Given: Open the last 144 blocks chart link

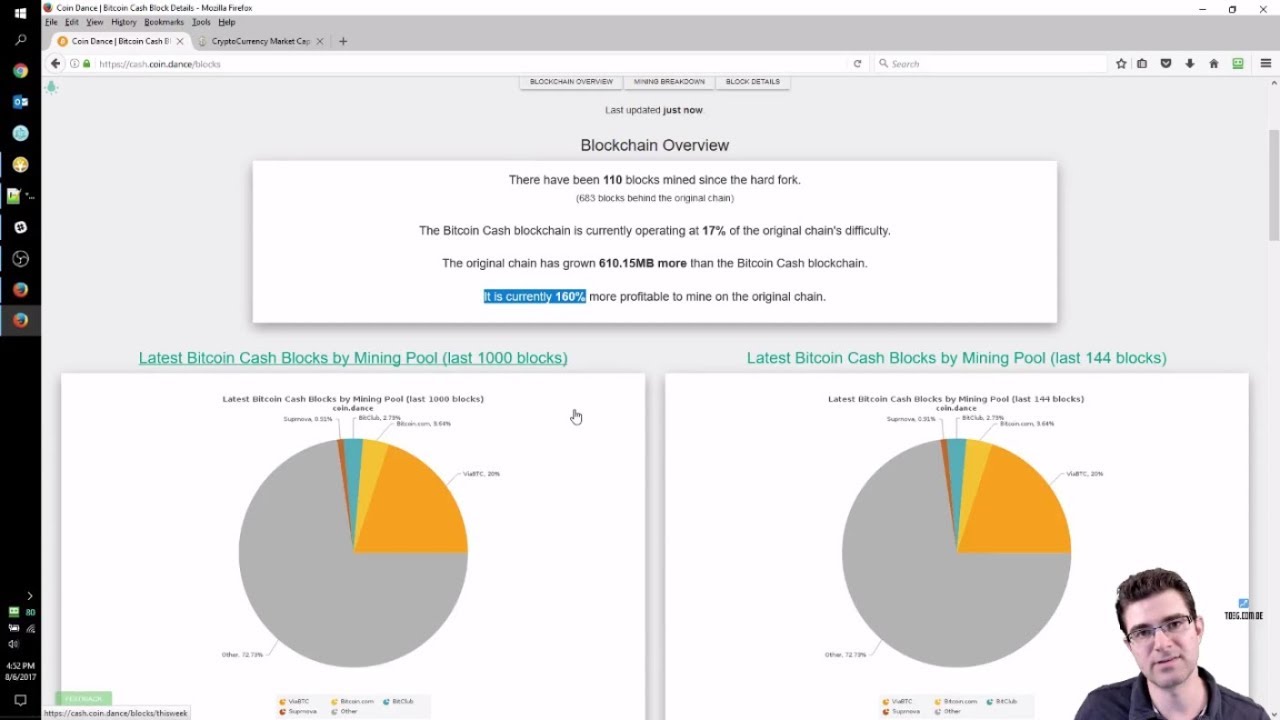Looking at the screenshot, I should [957, 358].
